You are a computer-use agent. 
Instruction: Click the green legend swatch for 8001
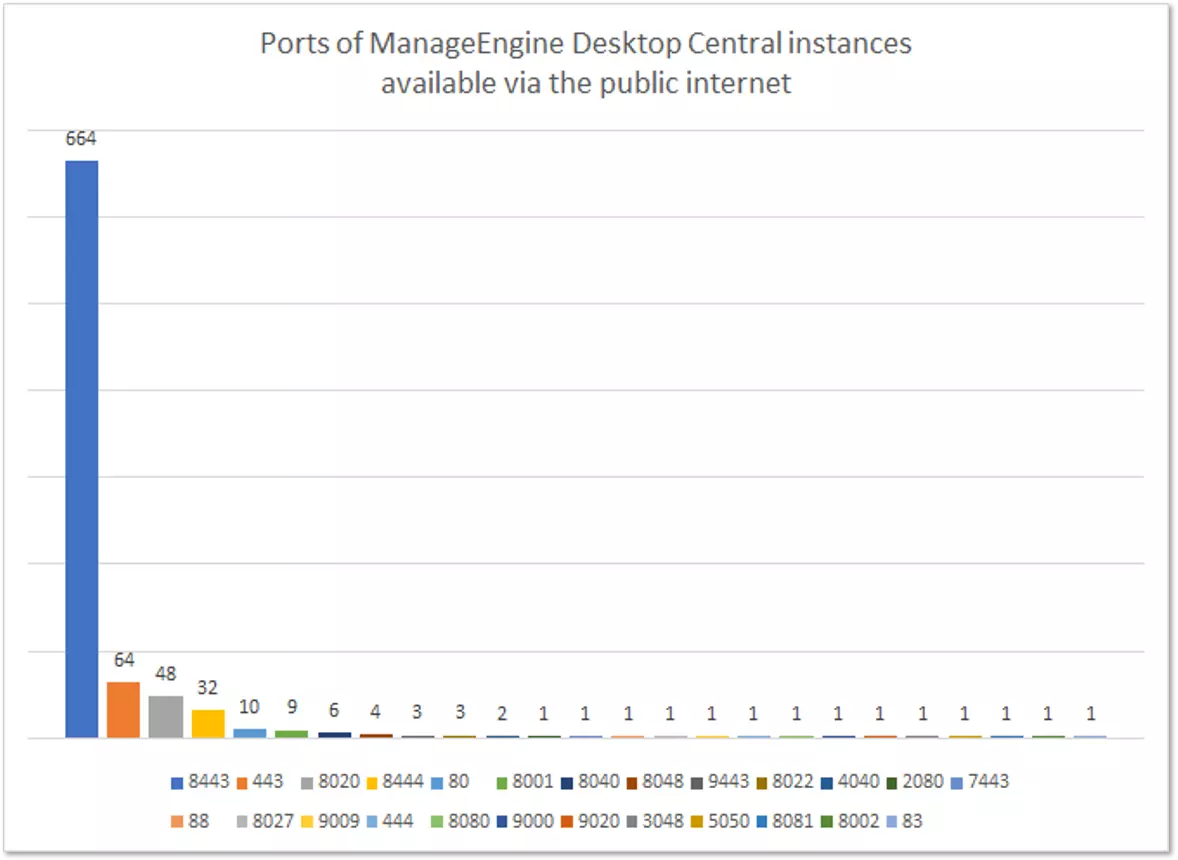[502, 783]
